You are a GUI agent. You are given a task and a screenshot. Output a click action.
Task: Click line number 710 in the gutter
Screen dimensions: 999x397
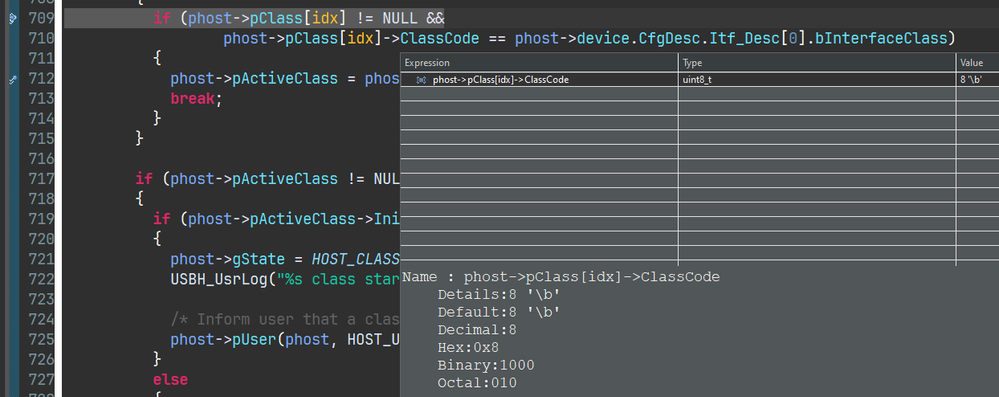[41, 38]
